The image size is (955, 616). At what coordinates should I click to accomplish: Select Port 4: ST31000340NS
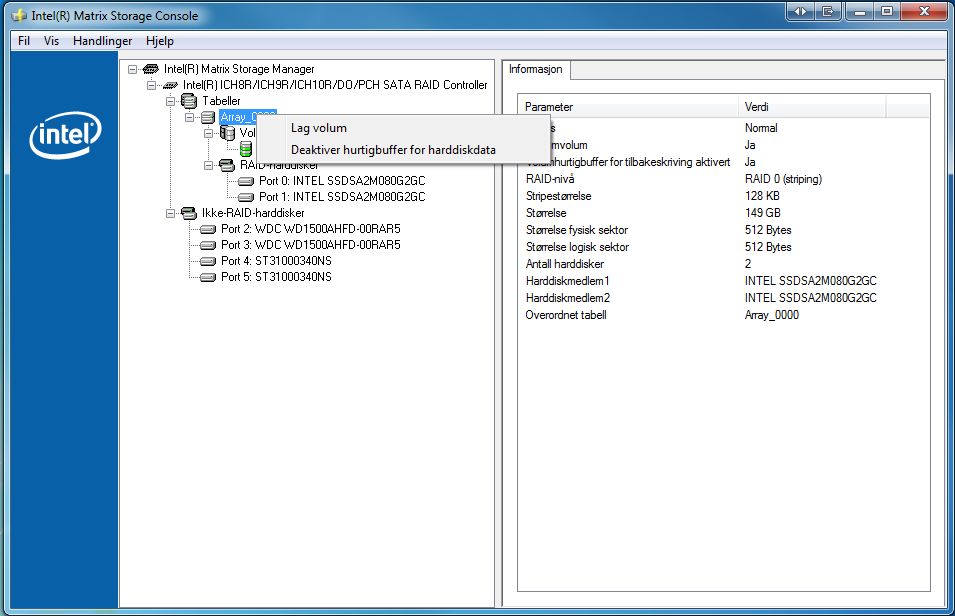click(x=276, y=261)
